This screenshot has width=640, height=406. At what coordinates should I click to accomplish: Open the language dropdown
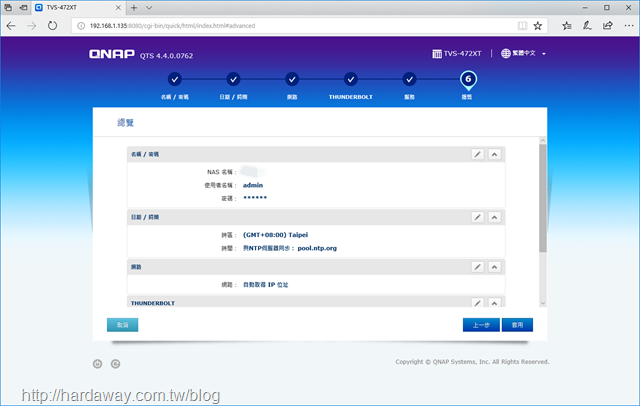coord(524,53)
